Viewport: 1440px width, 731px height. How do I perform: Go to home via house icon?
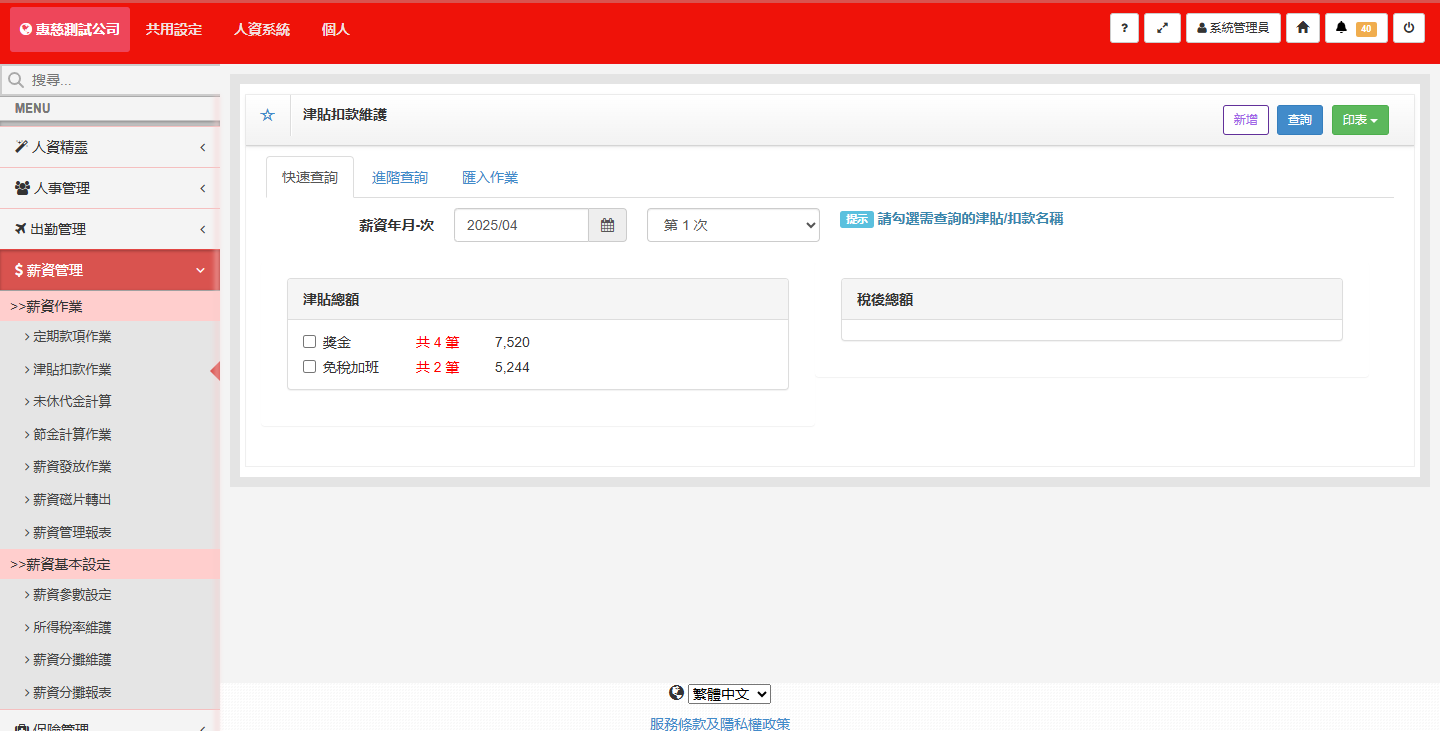(1302, 28)
